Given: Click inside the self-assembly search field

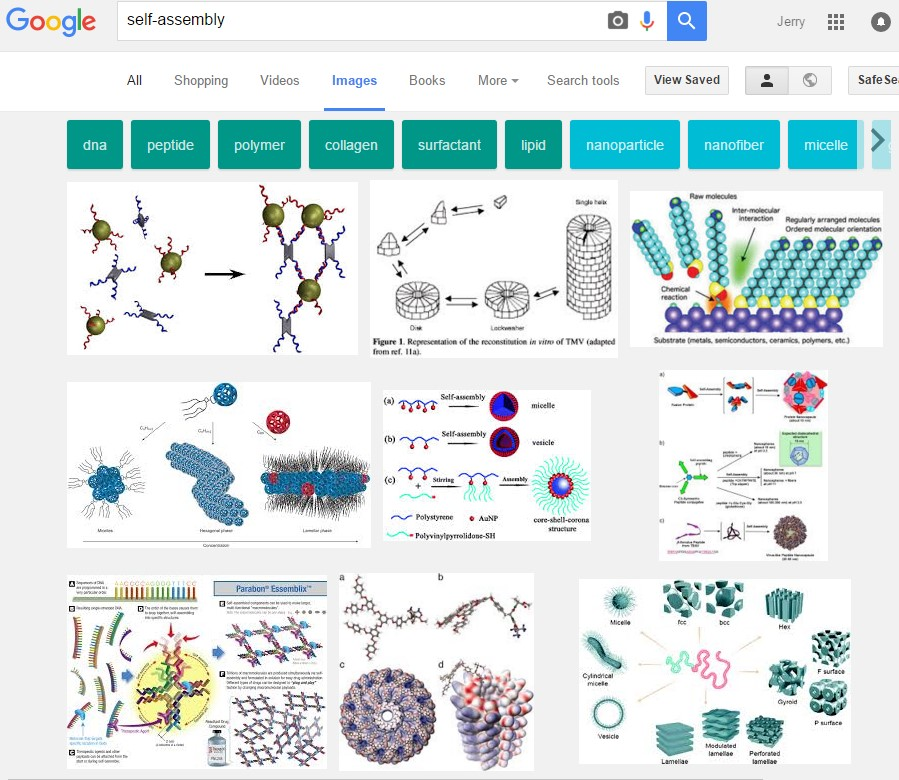Looking at the screenshot, I should (x=361, y=21).
